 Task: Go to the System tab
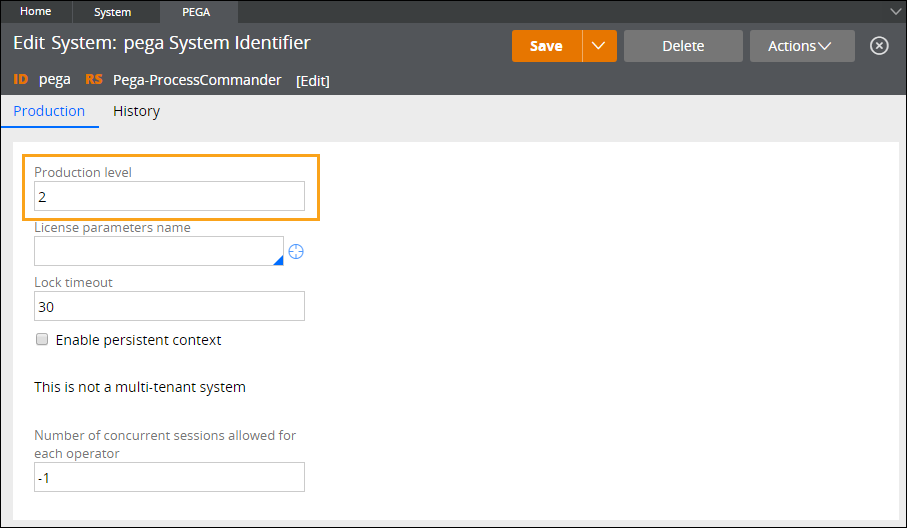[113, 12]
